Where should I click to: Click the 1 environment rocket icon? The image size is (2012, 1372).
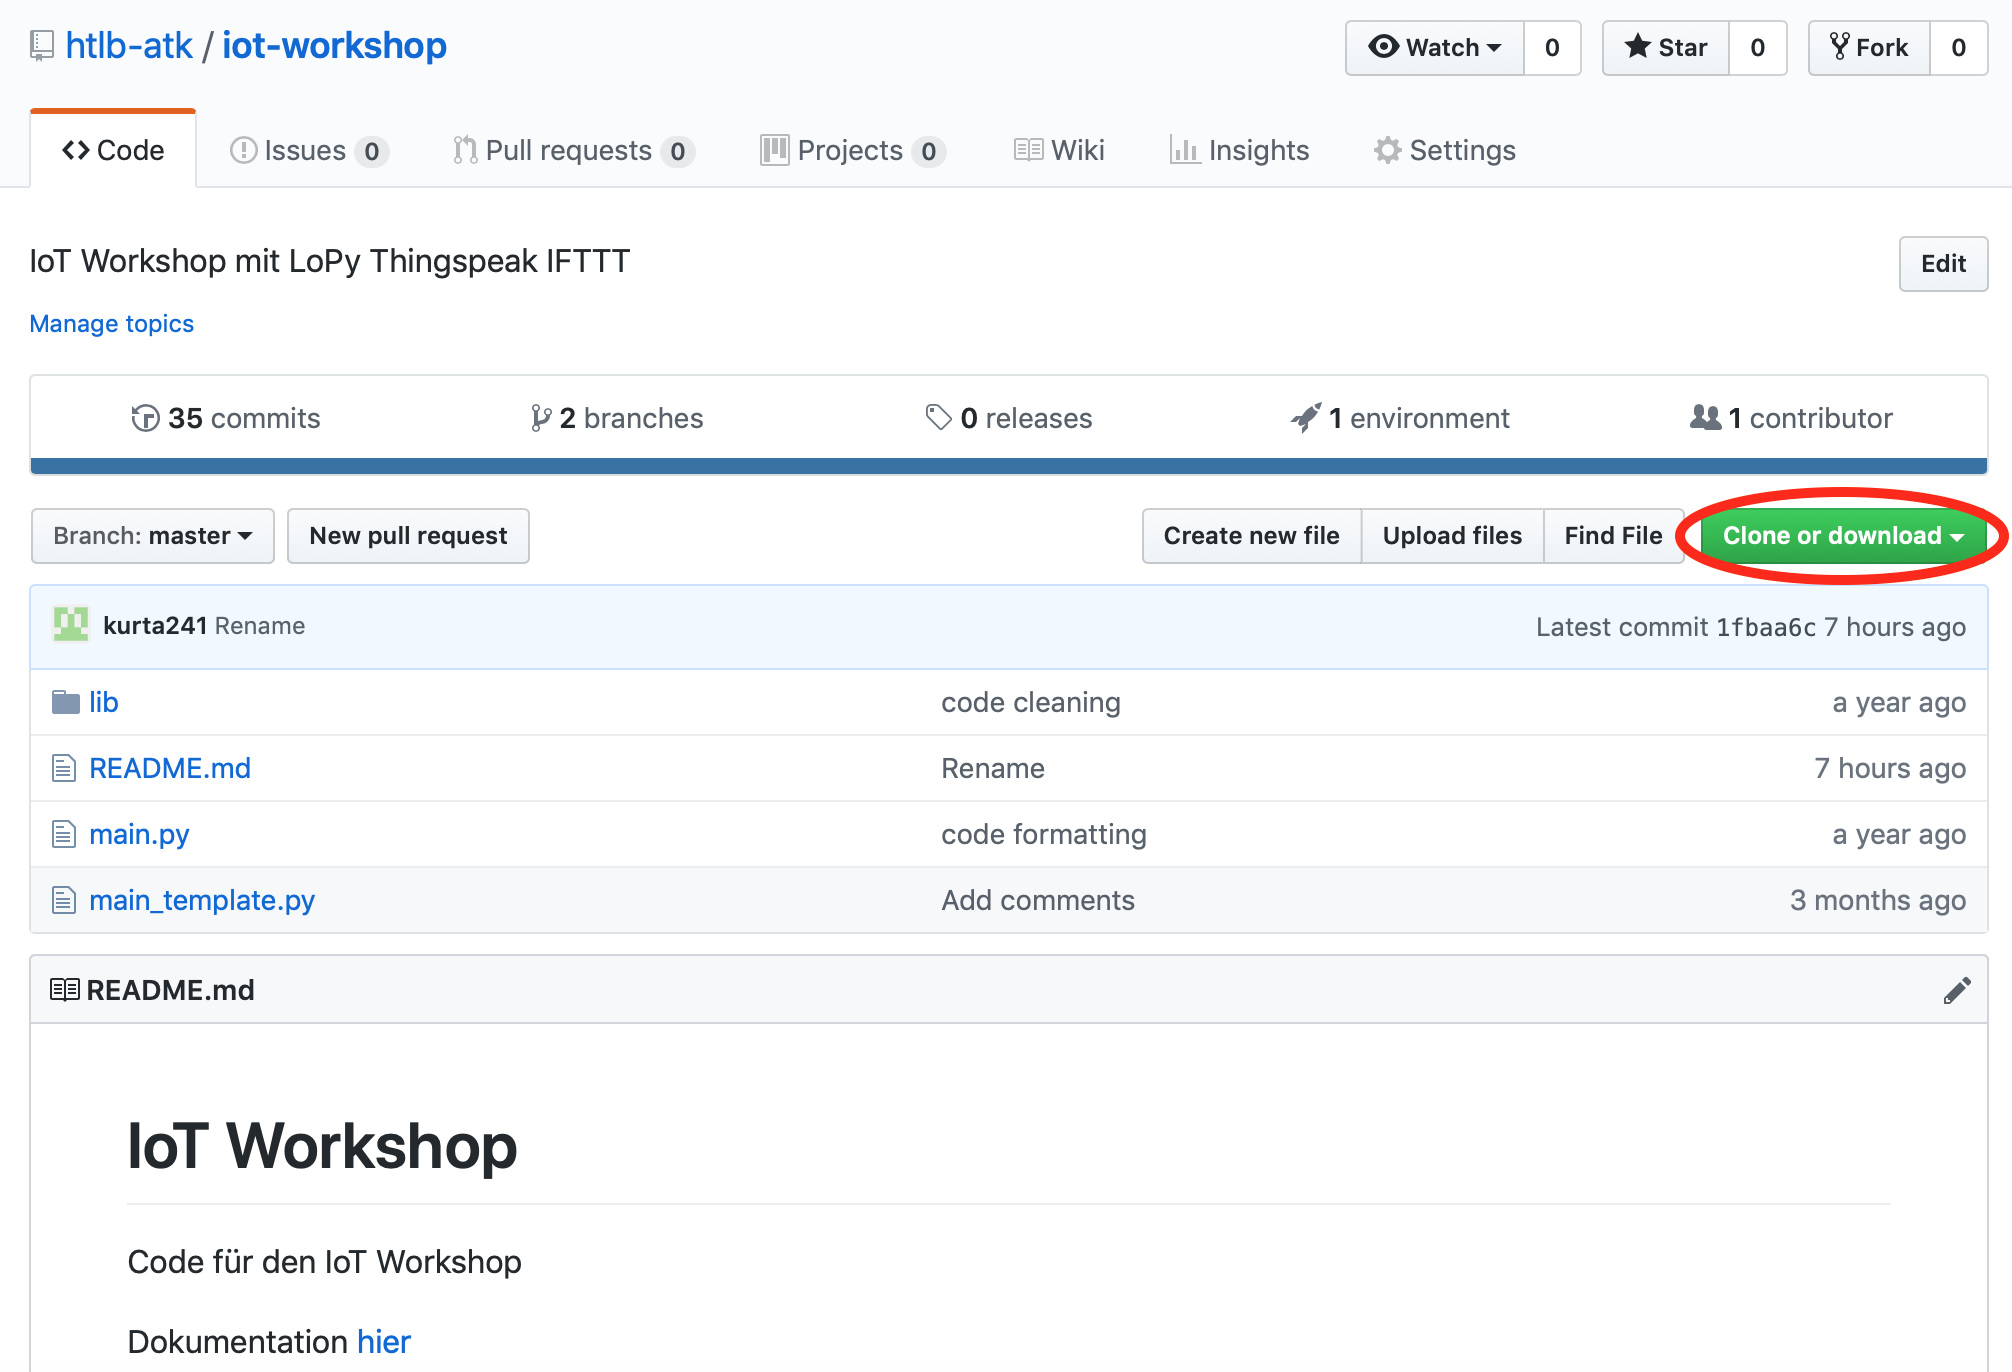(1305, 418)
